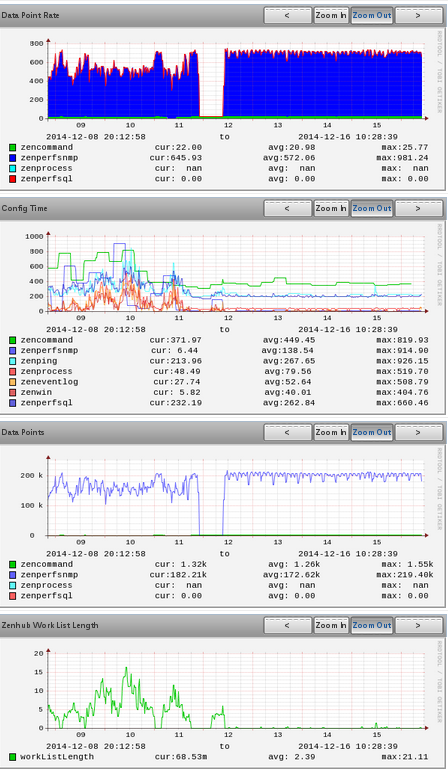448x769 pixels.
Task: Pan left on Data Point Rate graph
Action: (288, 15)
